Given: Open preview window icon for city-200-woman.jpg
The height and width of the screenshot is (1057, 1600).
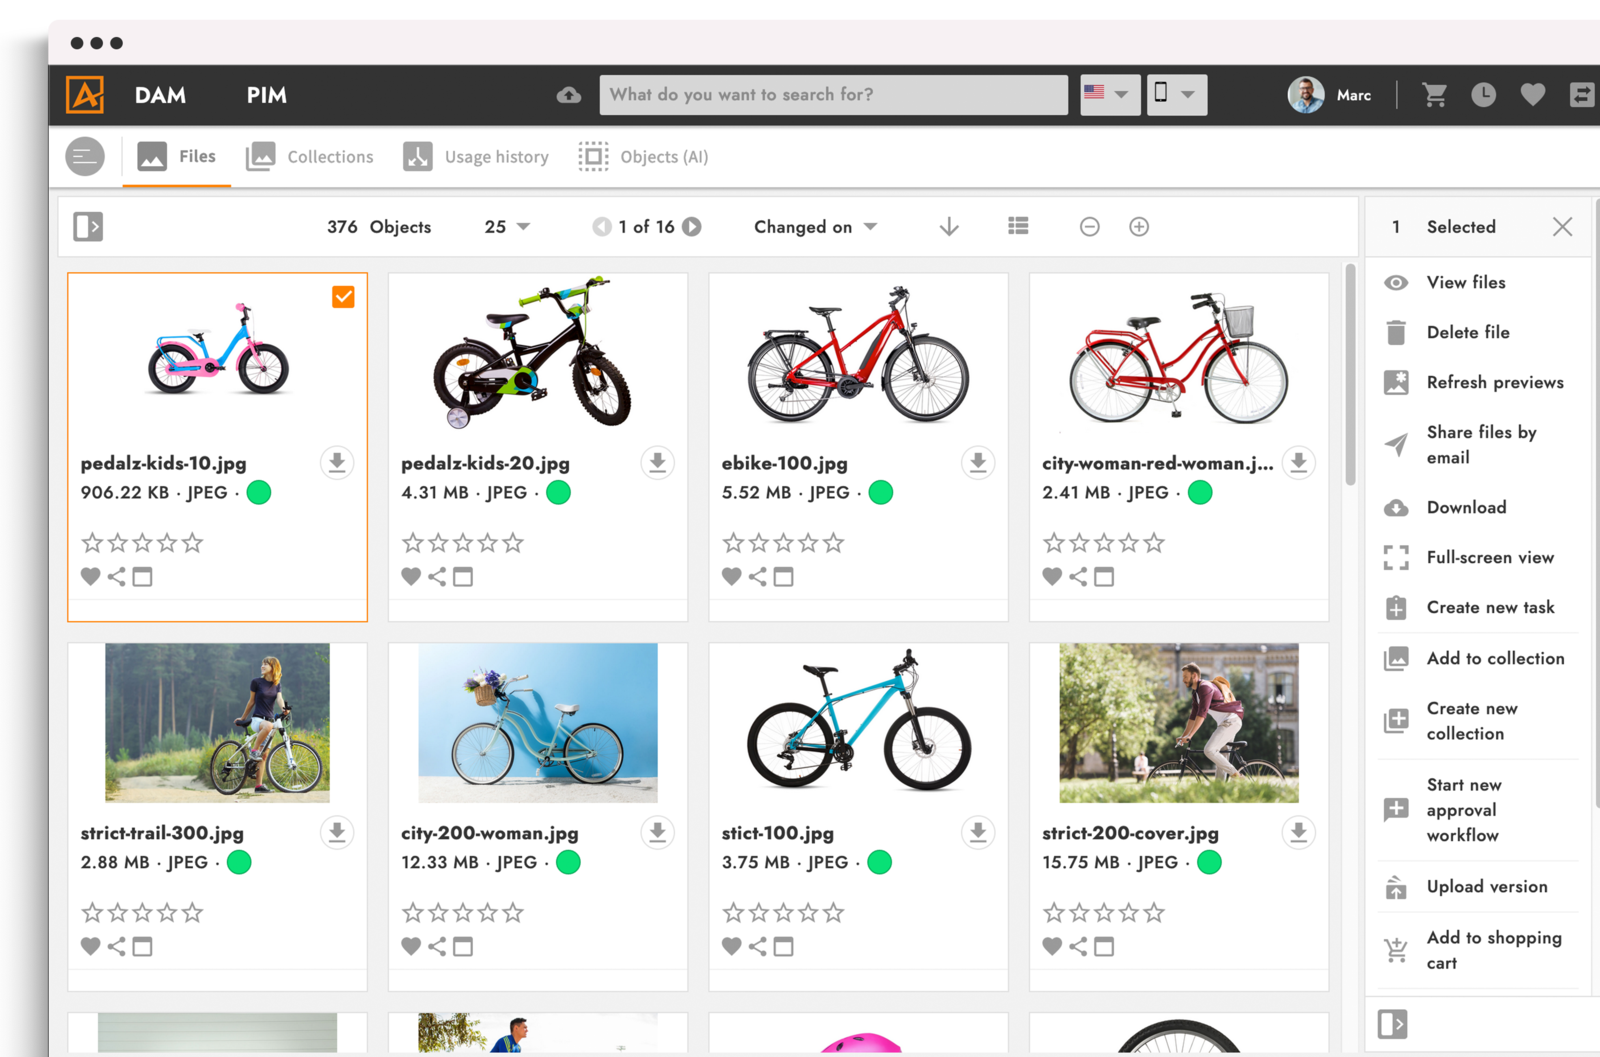Looking at the screenshot, I should point(463,947).
